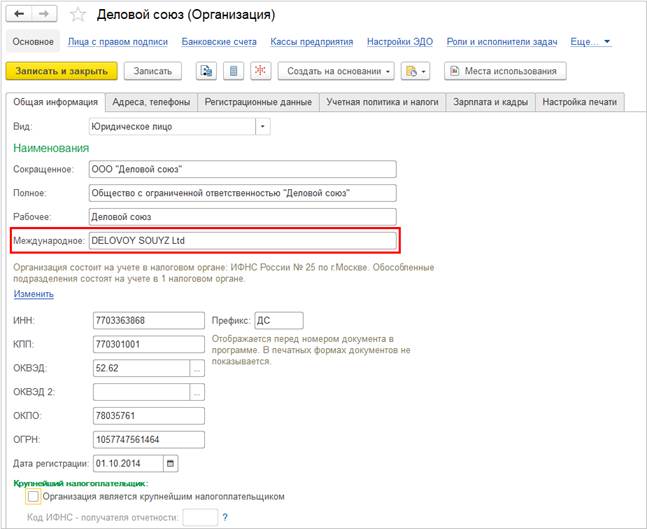Click Записать и закрыть button
This screenshot has height=529, width=647.
[x=61, y=71]
